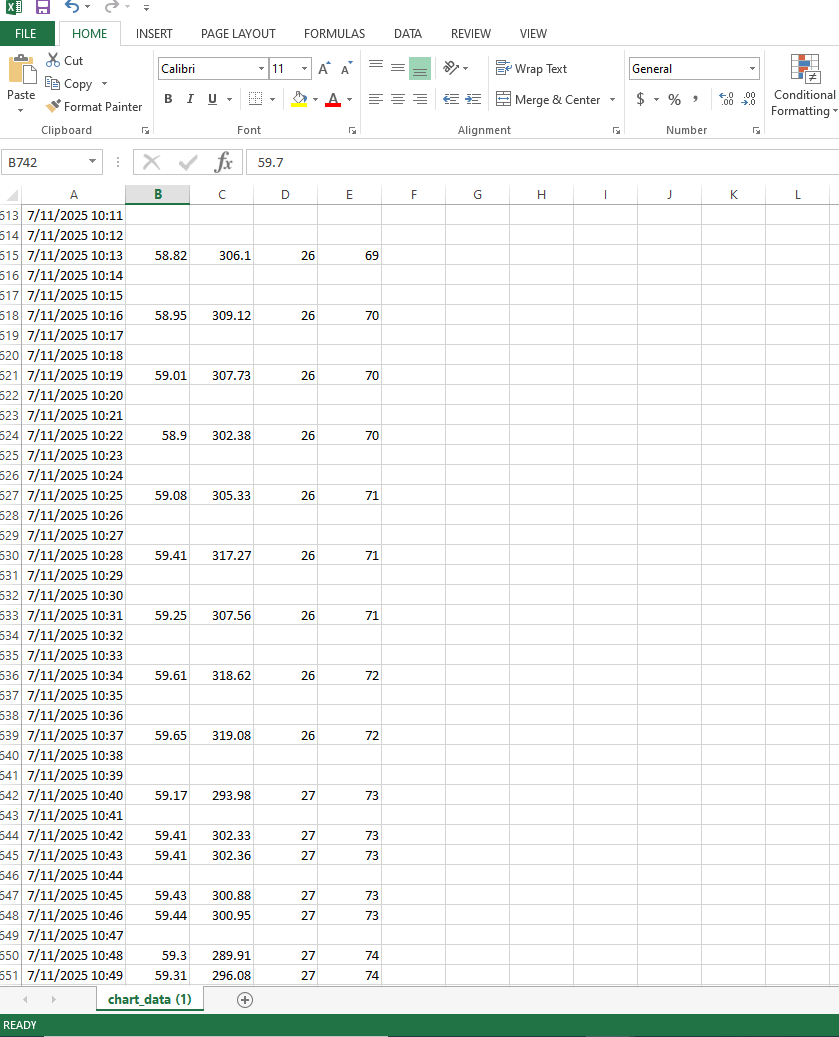Open the Font dialog launcher
Screen dimensions: 839x1037
352,131
